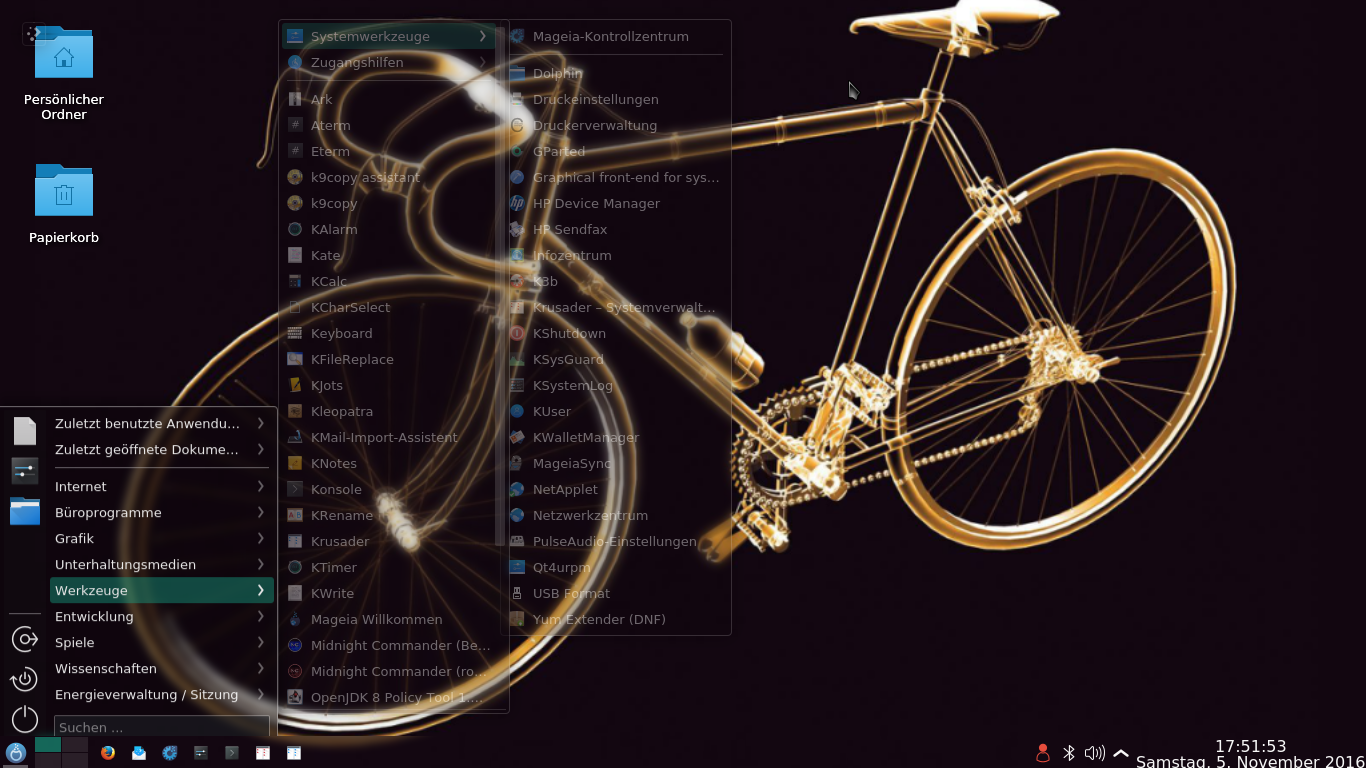
Task: Open the Persönlicher Ordner desktop folder icon
Action: 64,53
